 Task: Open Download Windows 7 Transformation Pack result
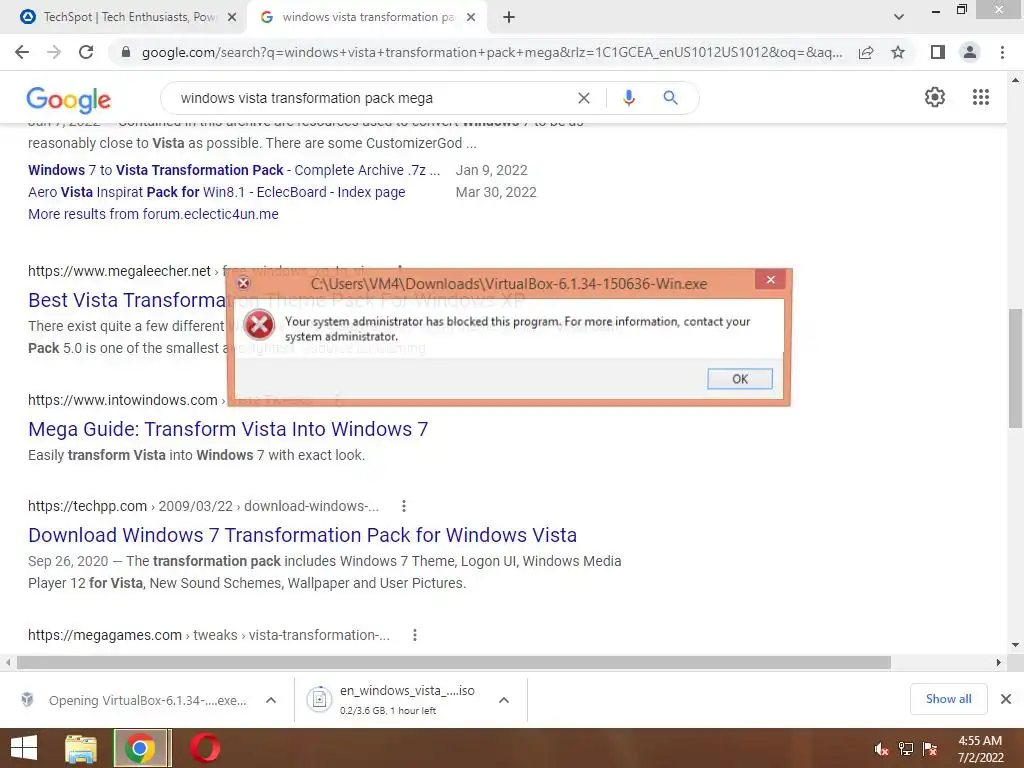pyautogui.click(x=302, y=535)
